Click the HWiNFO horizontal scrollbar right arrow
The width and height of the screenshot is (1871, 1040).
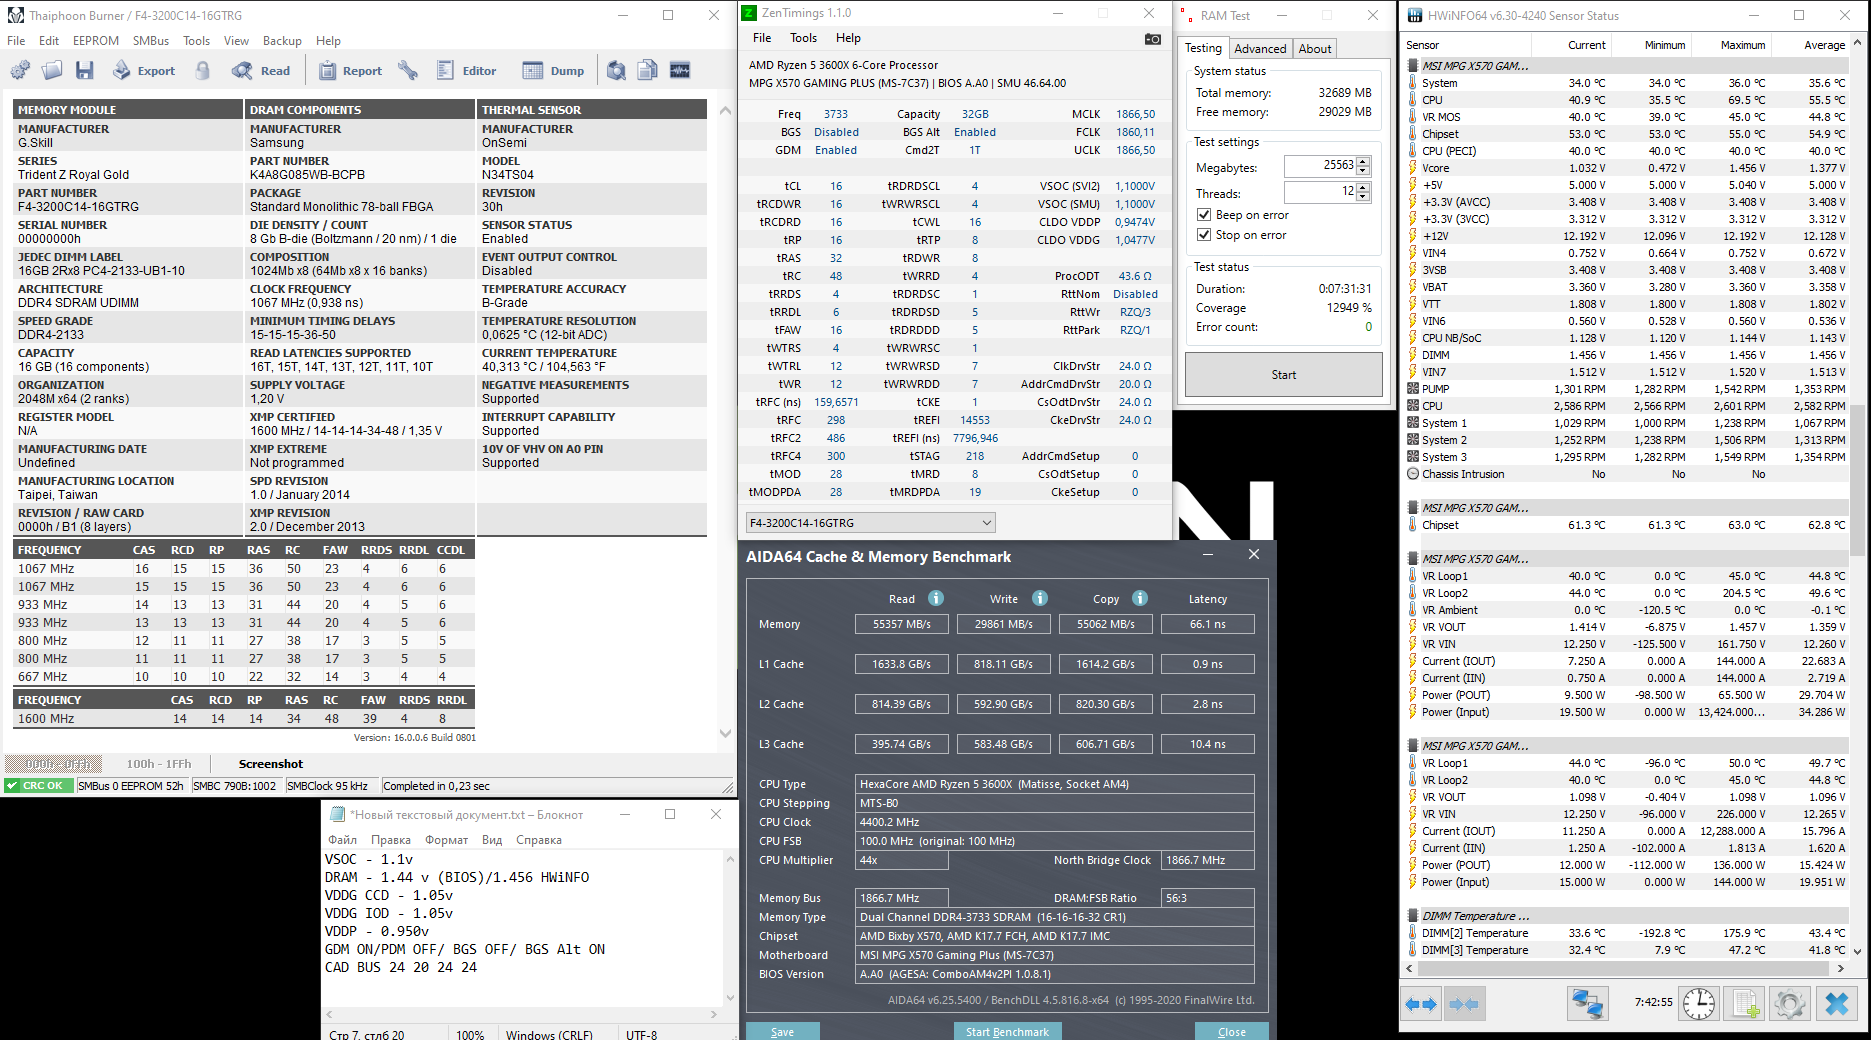coord(1840,968)
